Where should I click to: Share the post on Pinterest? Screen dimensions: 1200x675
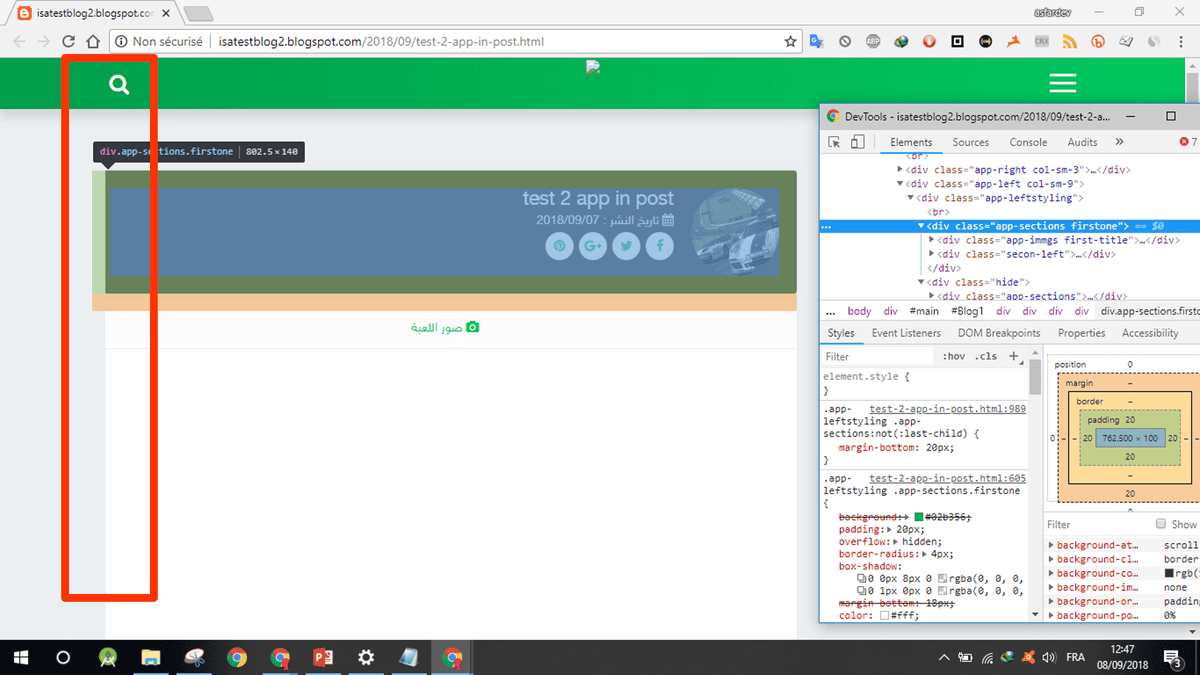coord(559,246)
